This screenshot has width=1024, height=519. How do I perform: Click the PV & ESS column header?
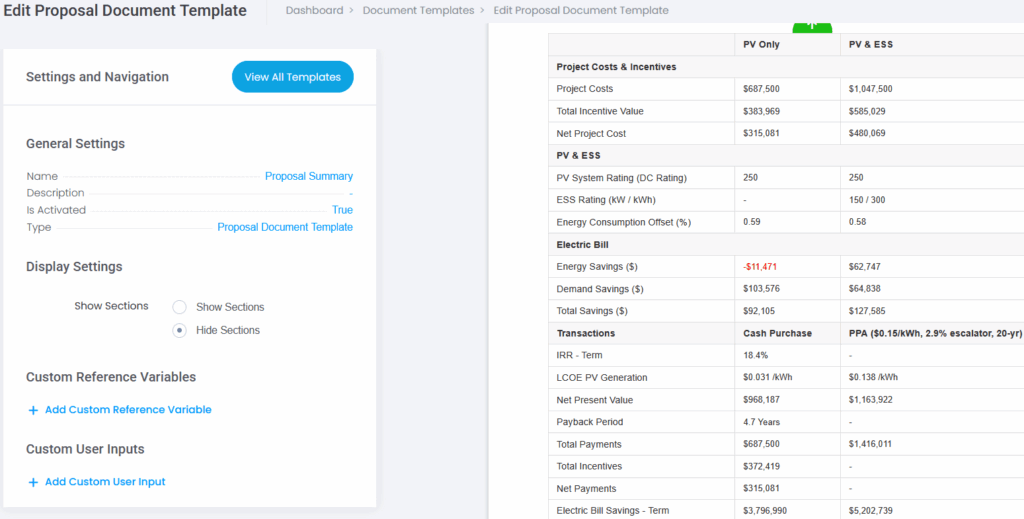pyautogui.click(x=871, y=45)
